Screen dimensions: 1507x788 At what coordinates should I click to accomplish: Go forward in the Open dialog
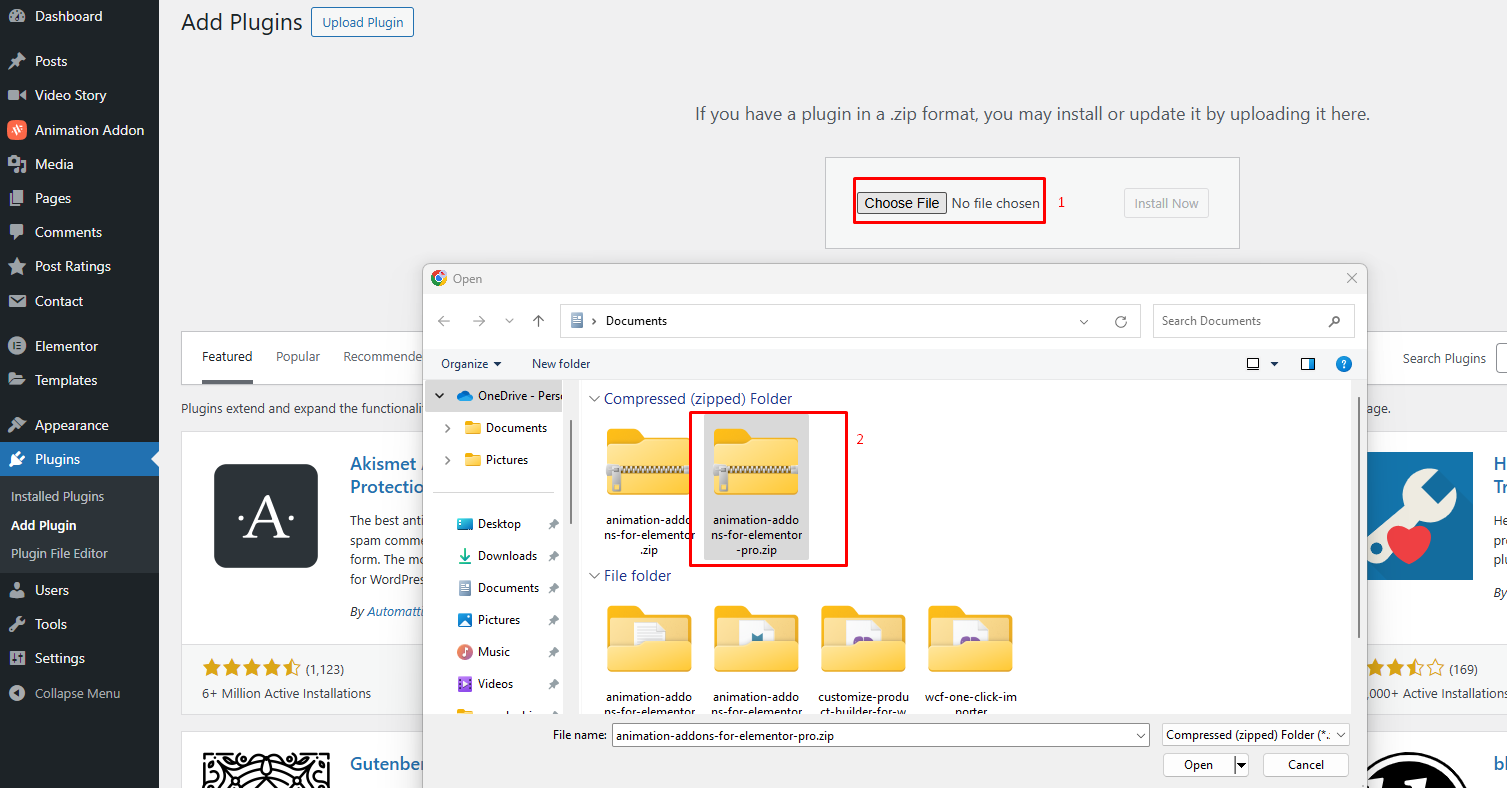coord(478,321)
